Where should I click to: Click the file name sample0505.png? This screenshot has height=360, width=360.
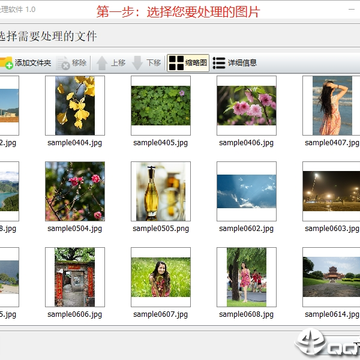click(161, 229)
